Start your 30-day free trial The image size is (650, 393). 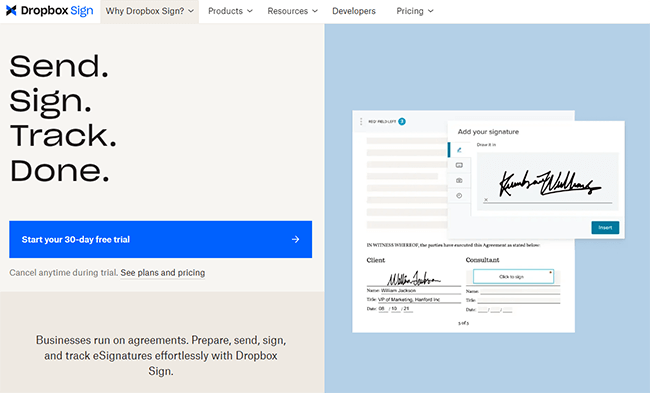pyautogui.click(x=160, y=239)
